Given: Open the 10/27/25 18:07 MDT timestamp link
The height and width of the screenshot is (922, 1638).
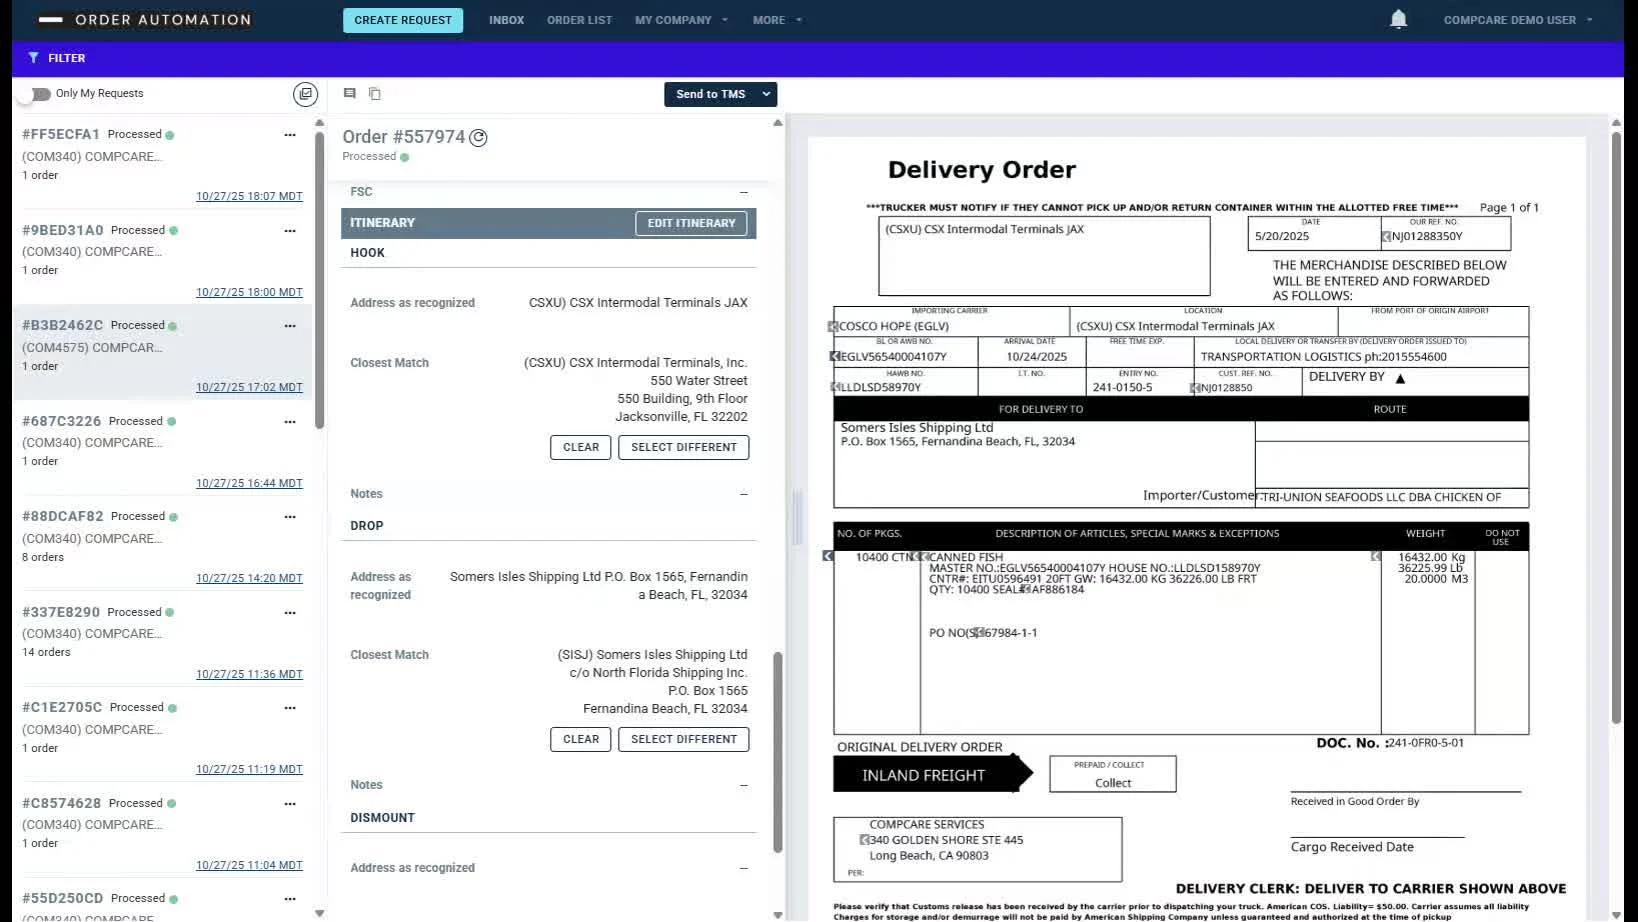Looking at the screenshot, I should point(249,196).
